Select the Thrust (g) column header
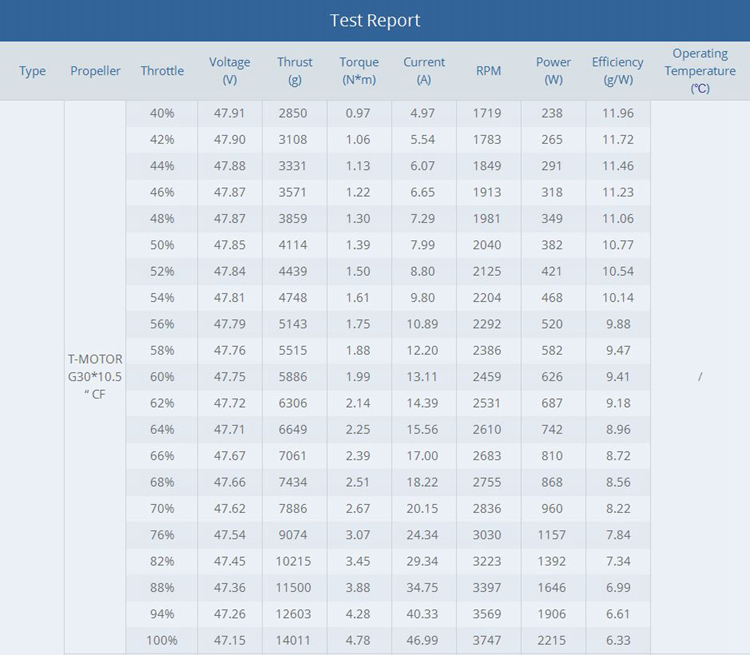Image resolution: width=750 pixels, height=655 pixels. (x=295, y=71)
